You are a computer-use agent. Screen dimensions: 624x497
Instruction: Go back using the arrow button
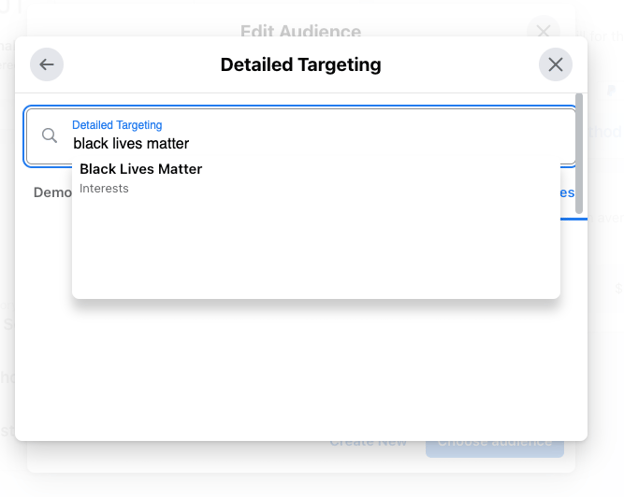click(47, 64)
